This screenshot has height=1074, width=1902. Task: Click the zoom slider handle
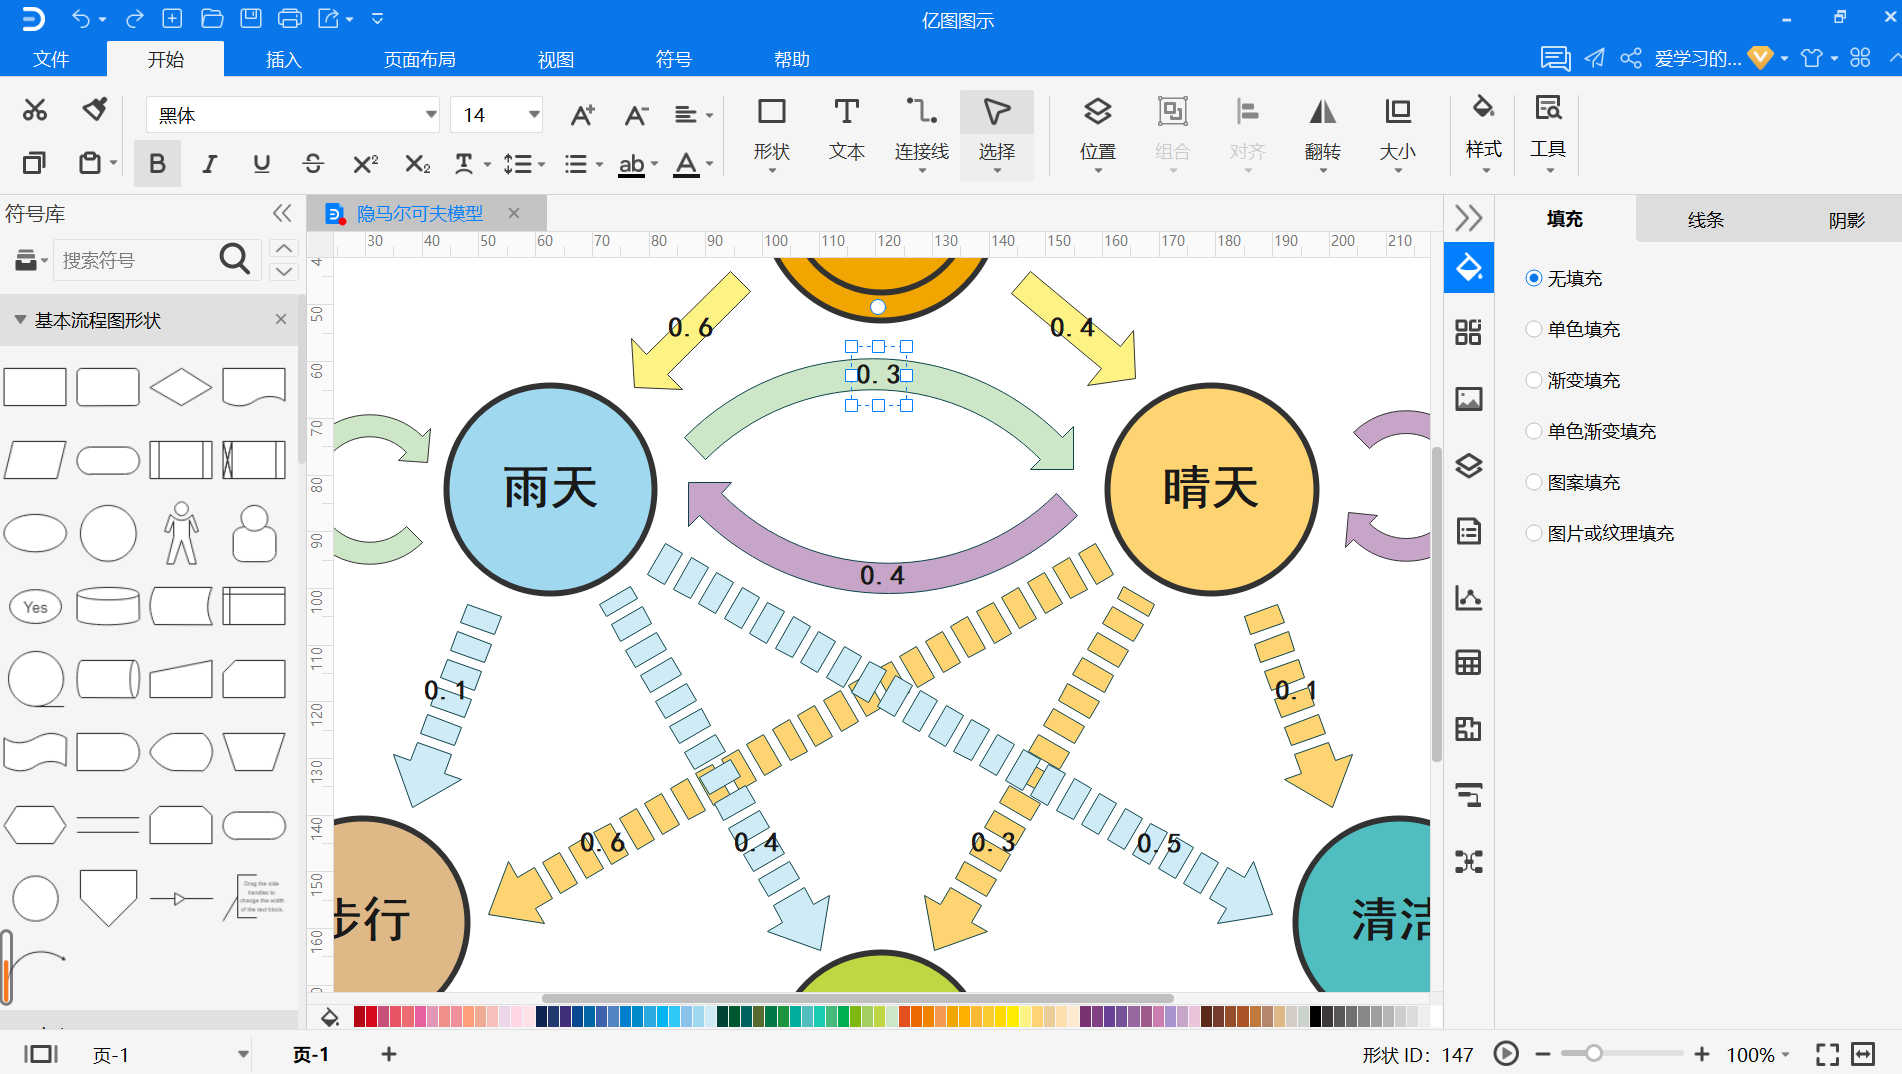click(1594, 1053)
